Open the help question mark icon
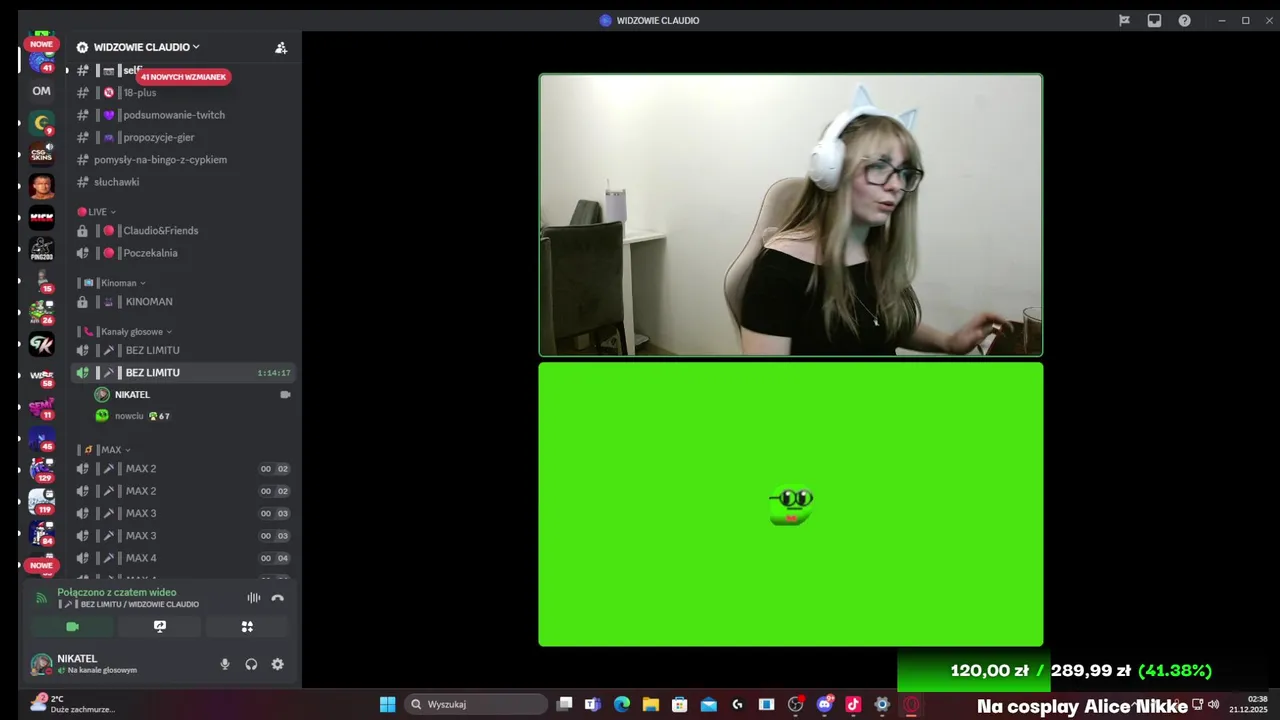This screenshot has width=1280, height=720. pos(1184,20)
